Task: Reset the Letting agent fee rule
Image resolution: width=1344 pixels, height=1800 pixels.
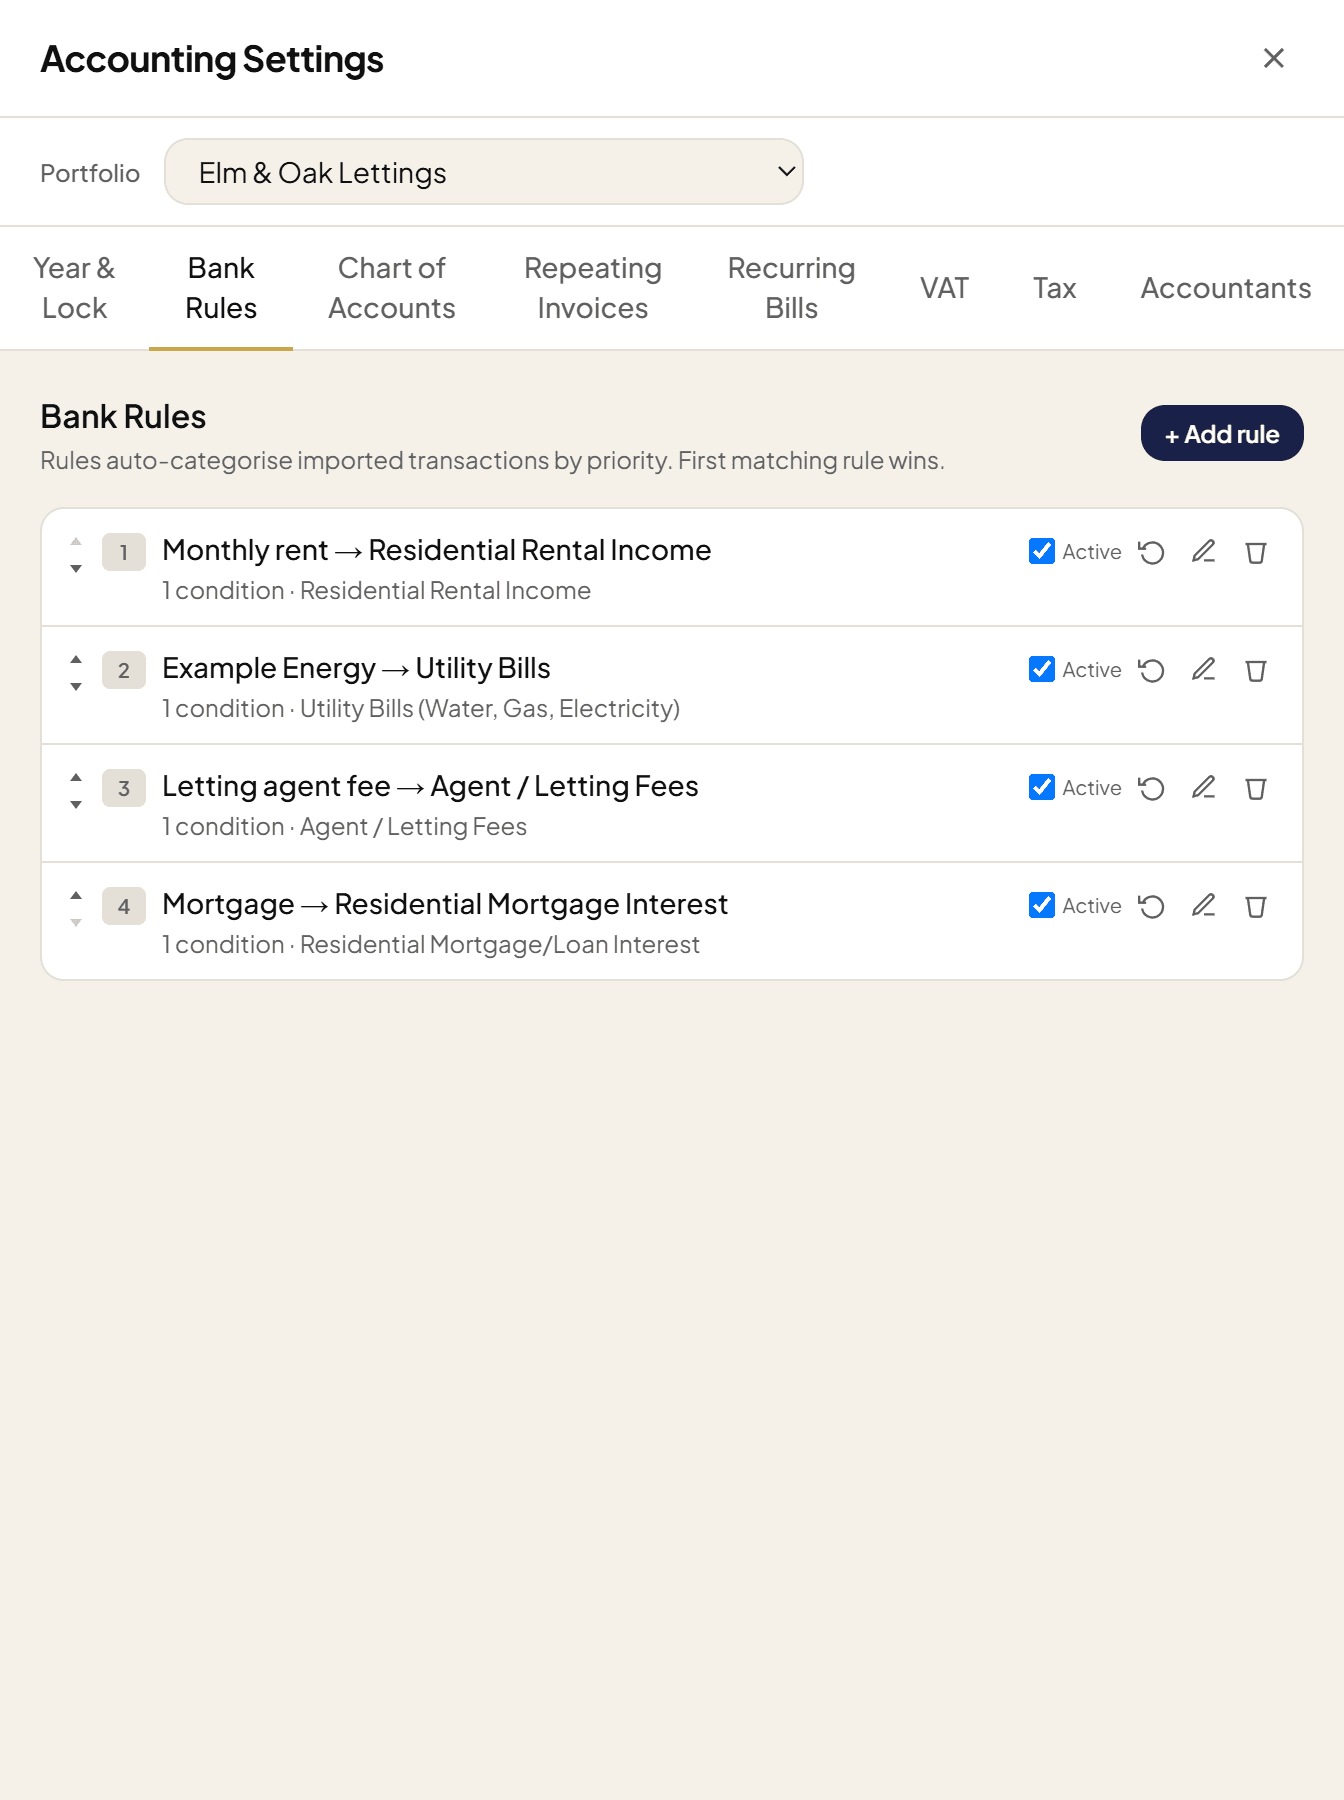Action: pos(1151,788)
